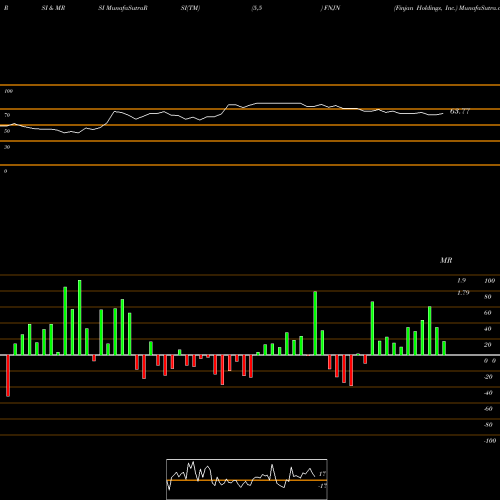The width and height of the screenshot is (500, 500).
Task: Click the MR axis label -20
Action: pyautogui.click(x=488, y=377)
